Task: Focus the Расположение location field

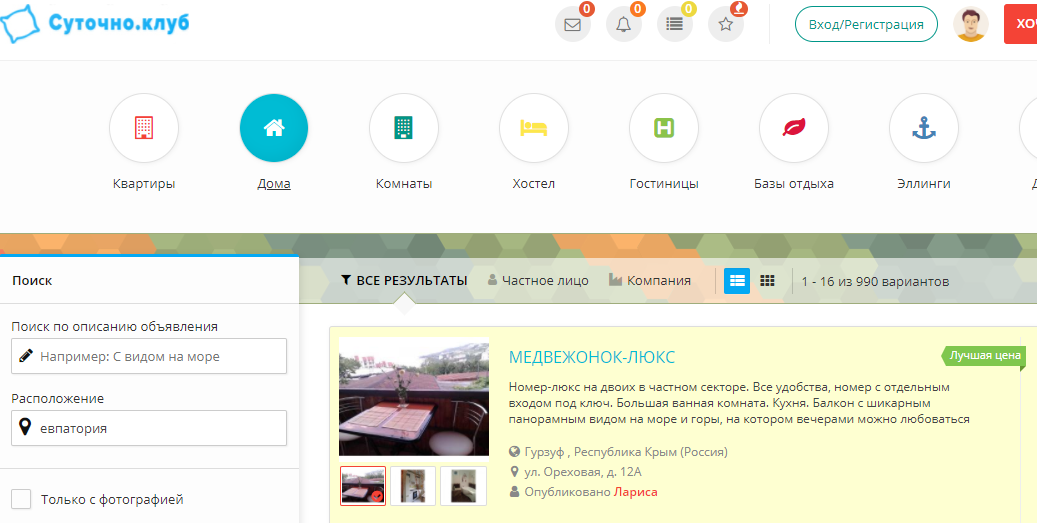Action: tap(149, 428)
